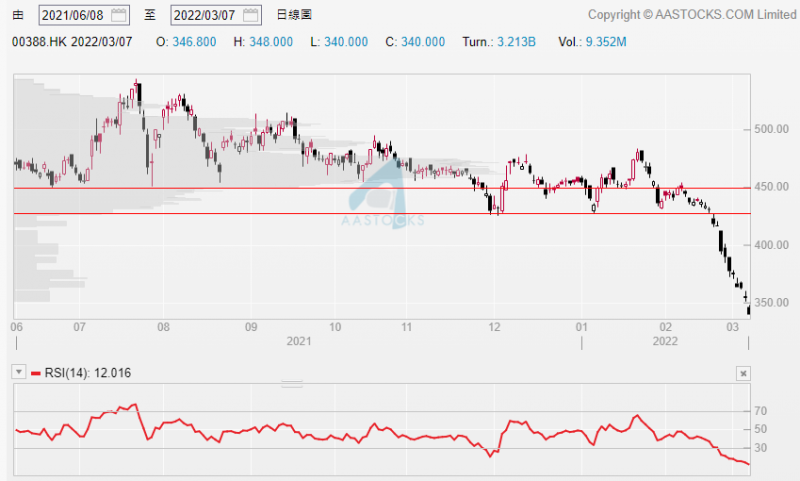Image resolution: width=800 pixels, height=481 pixels.
Task: Click the AASTOCKS.COM copyright text
Action: 692,15
